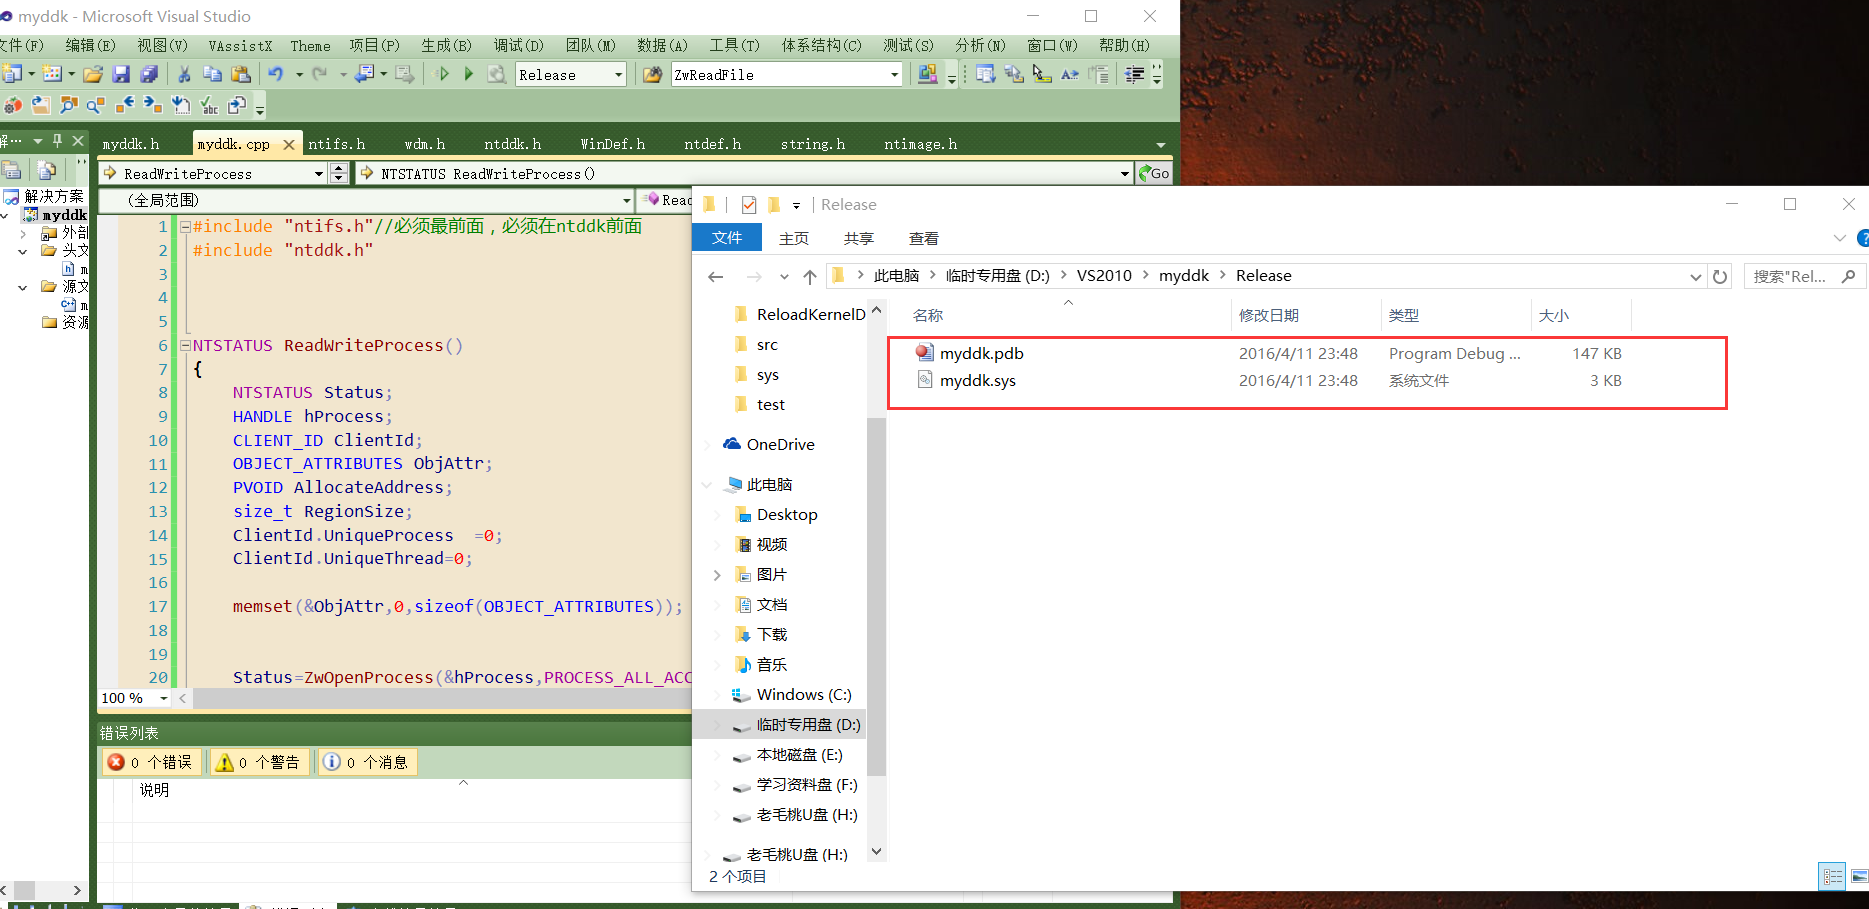Close the myddk.cpp editor tab
This screenshot has height=909, width=1869.
coord(289,144)
